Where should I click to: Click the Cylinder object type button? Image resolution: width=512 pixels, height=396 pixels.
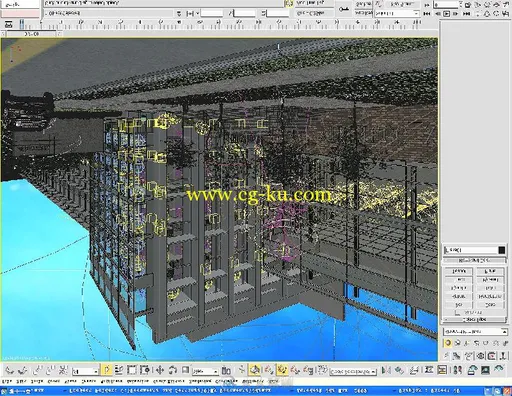[459, 287]
